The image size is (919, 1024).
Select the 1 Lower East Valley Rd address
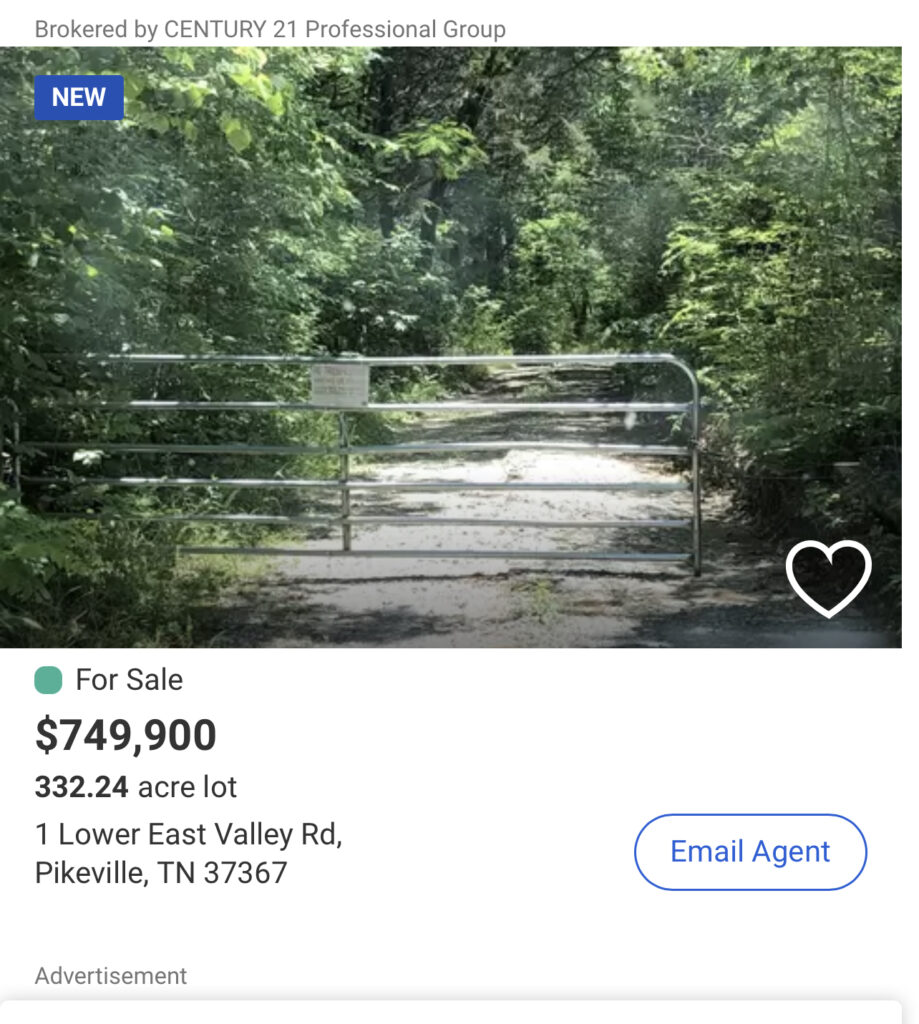[x=188, y=834]
